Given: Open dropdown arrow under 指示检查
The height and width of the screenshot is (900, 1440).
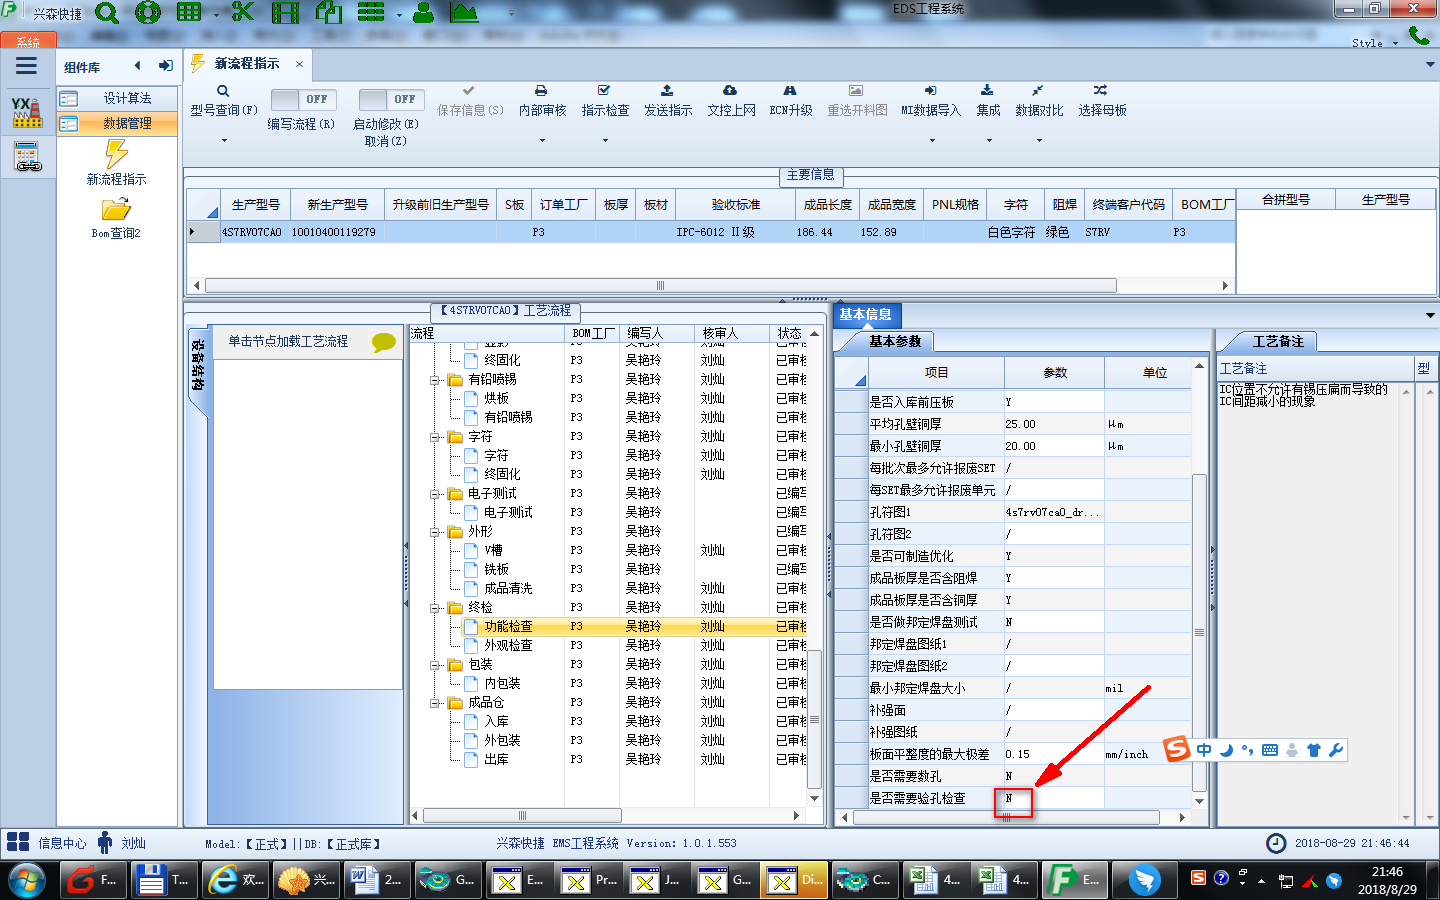Looking at the screenshot, I should point(605,141).
